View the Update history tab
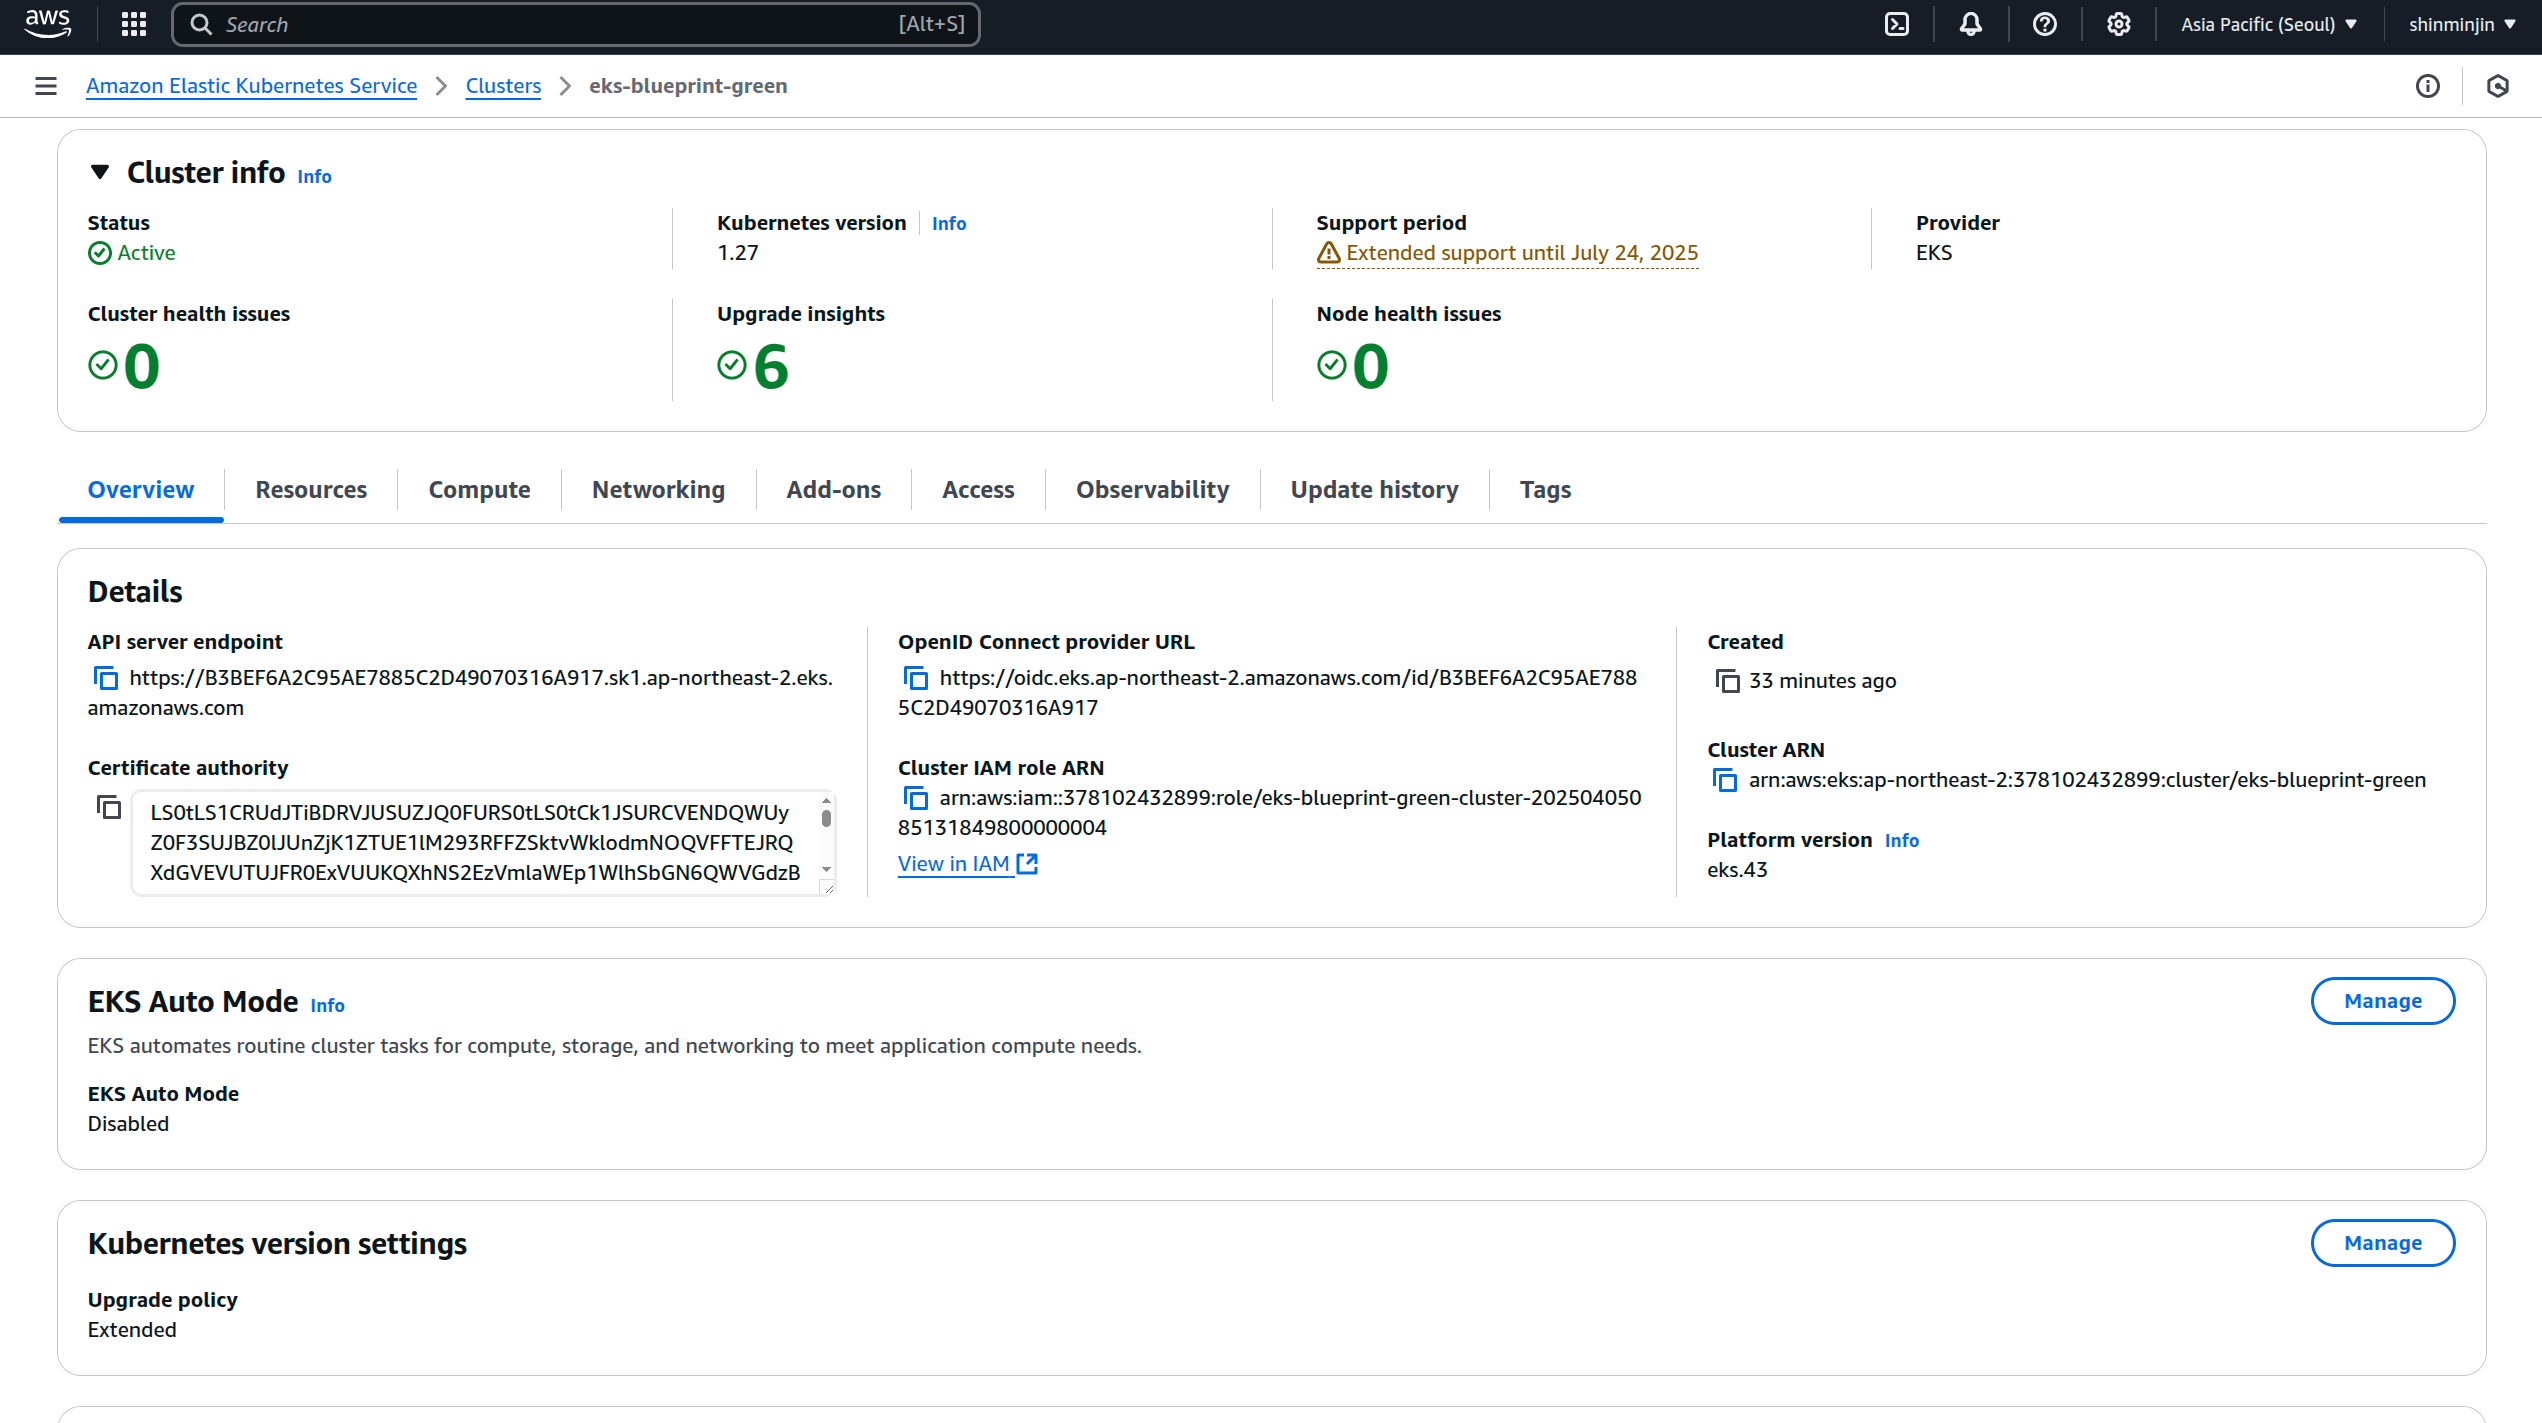Viewport: 2542px width, 1423px height. tap(1374, 489)
